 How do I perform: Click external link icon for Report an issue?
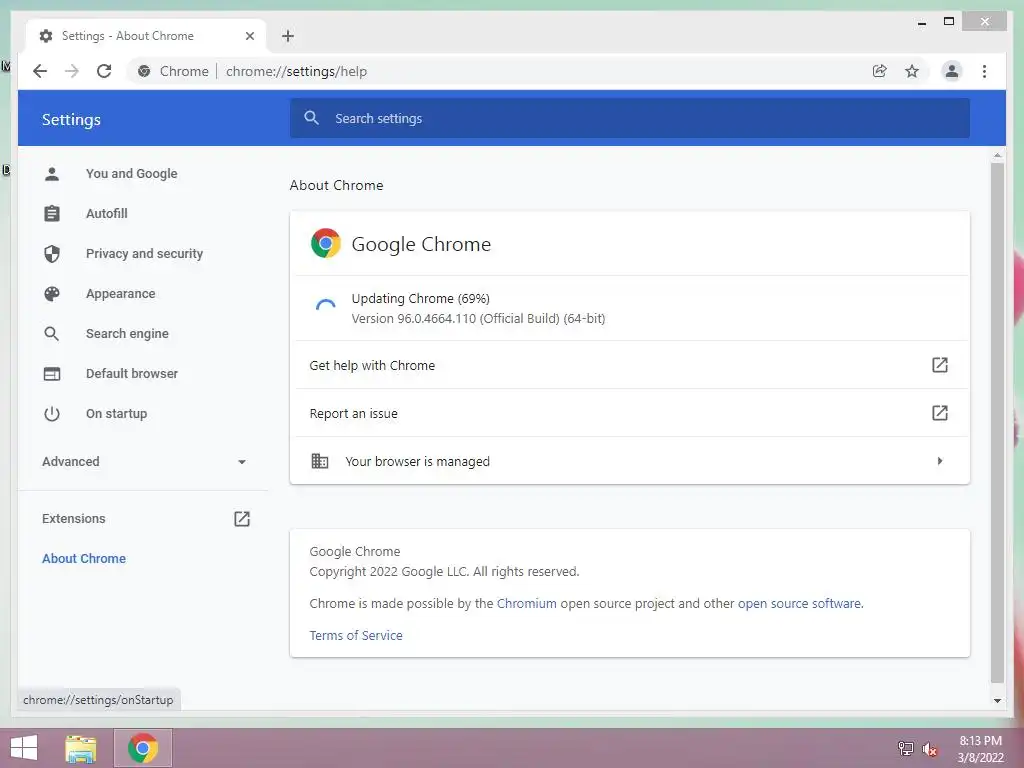[939, 413]
